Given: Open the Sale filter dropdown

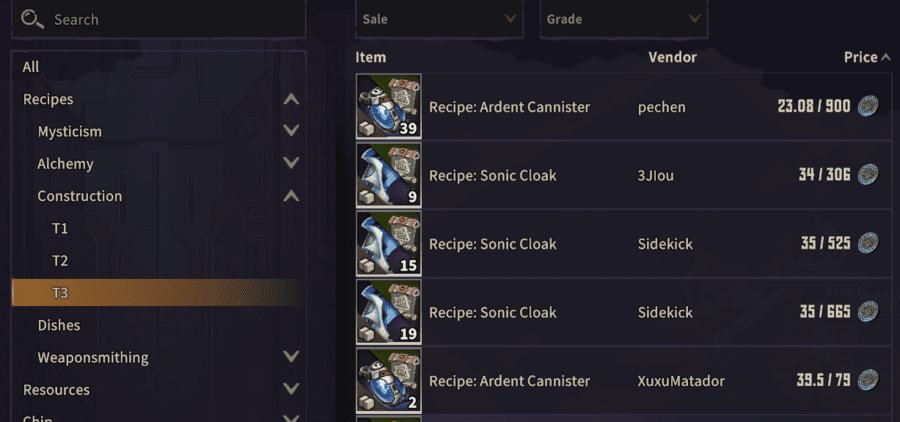Looking at the screenshot, I should coord(440,19).
